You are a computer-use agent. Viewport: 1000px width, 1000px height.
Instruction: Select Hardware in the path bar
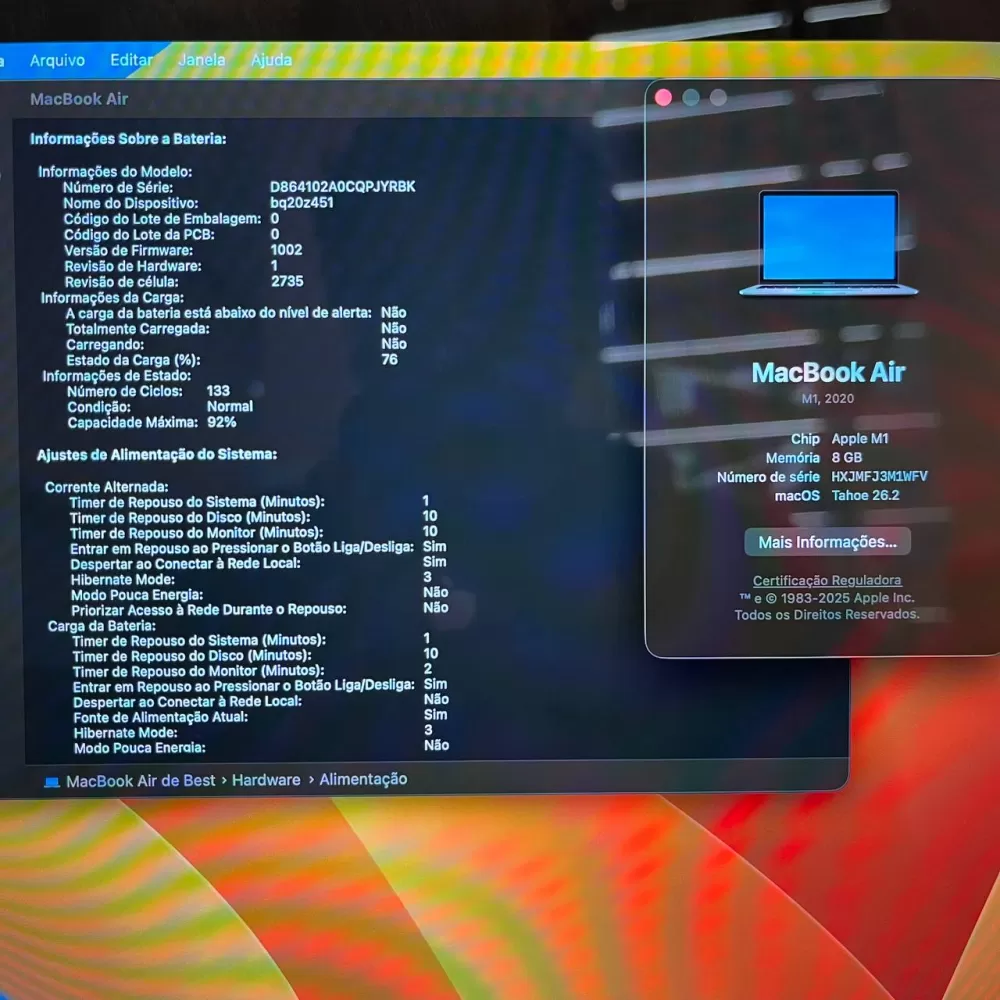coord(266,780)
